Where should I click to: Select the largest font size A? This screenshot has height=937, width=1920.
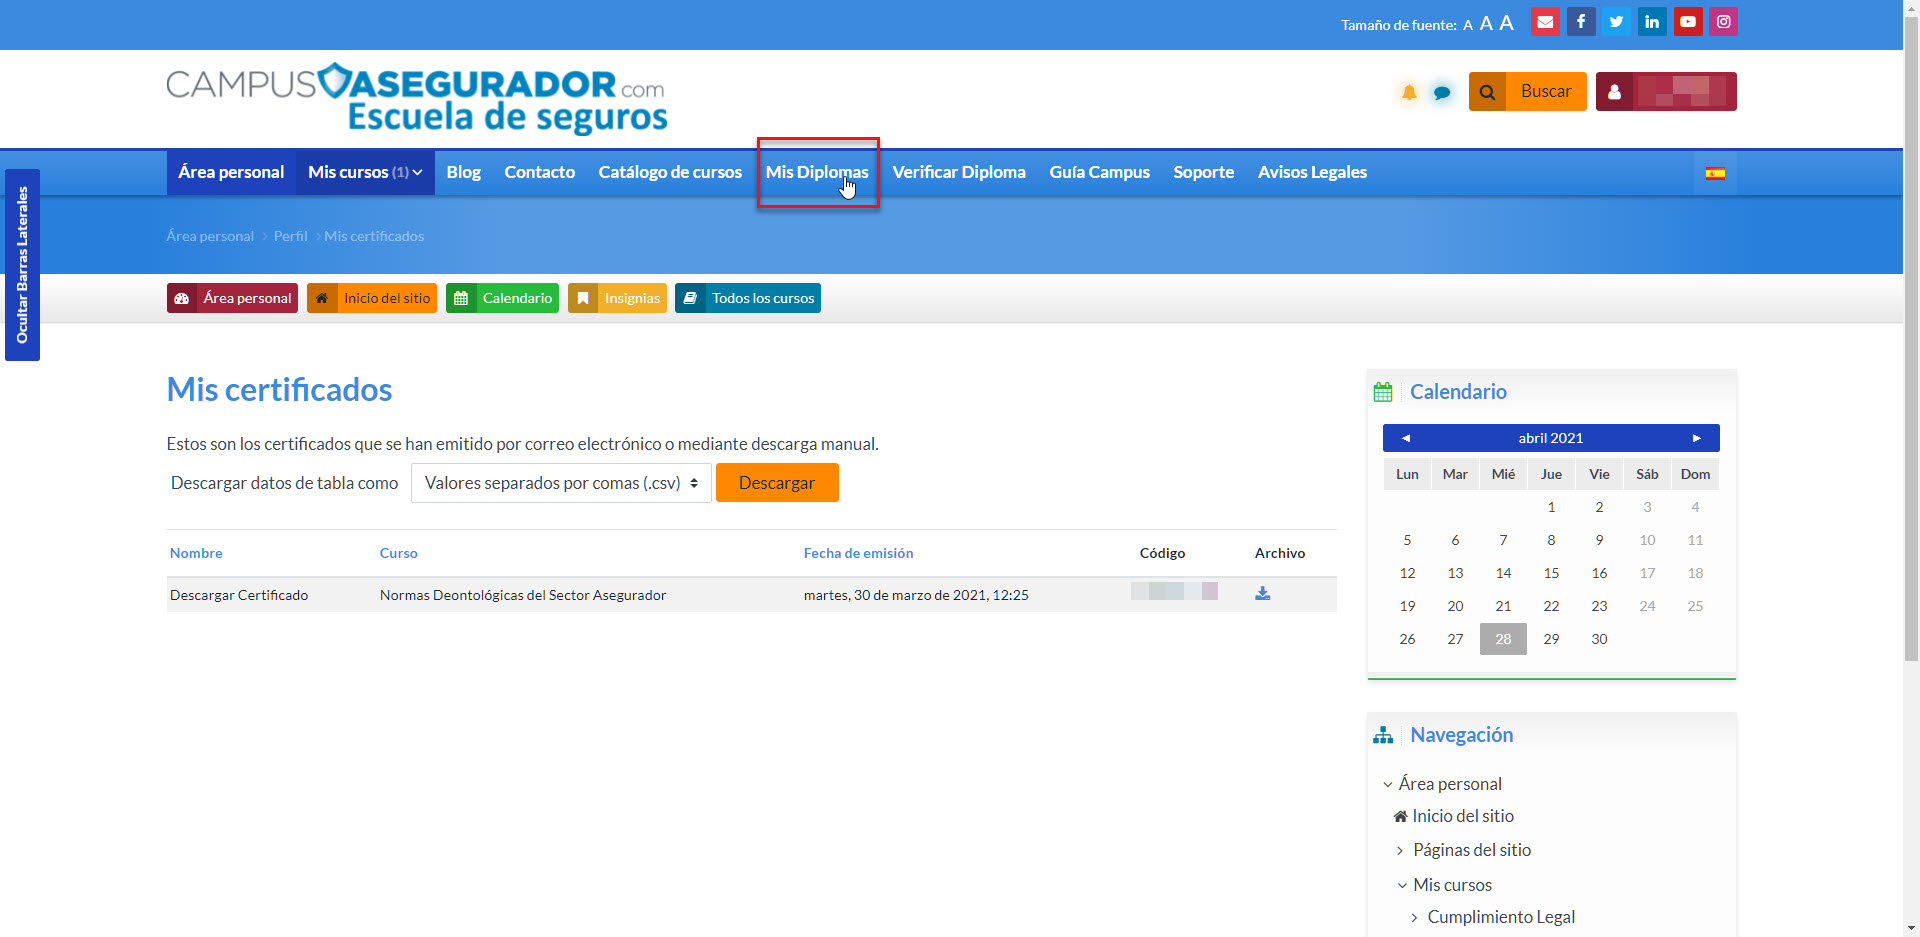click(x=1506, y=23)
